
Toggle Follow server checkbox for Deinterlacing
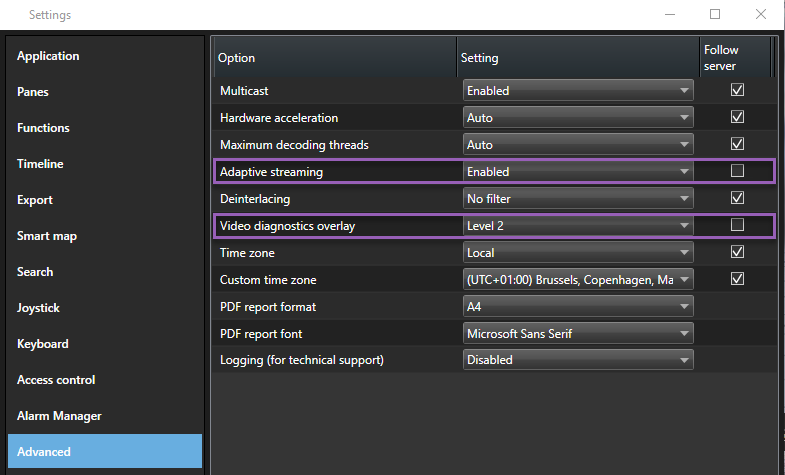tap(737, 198)
